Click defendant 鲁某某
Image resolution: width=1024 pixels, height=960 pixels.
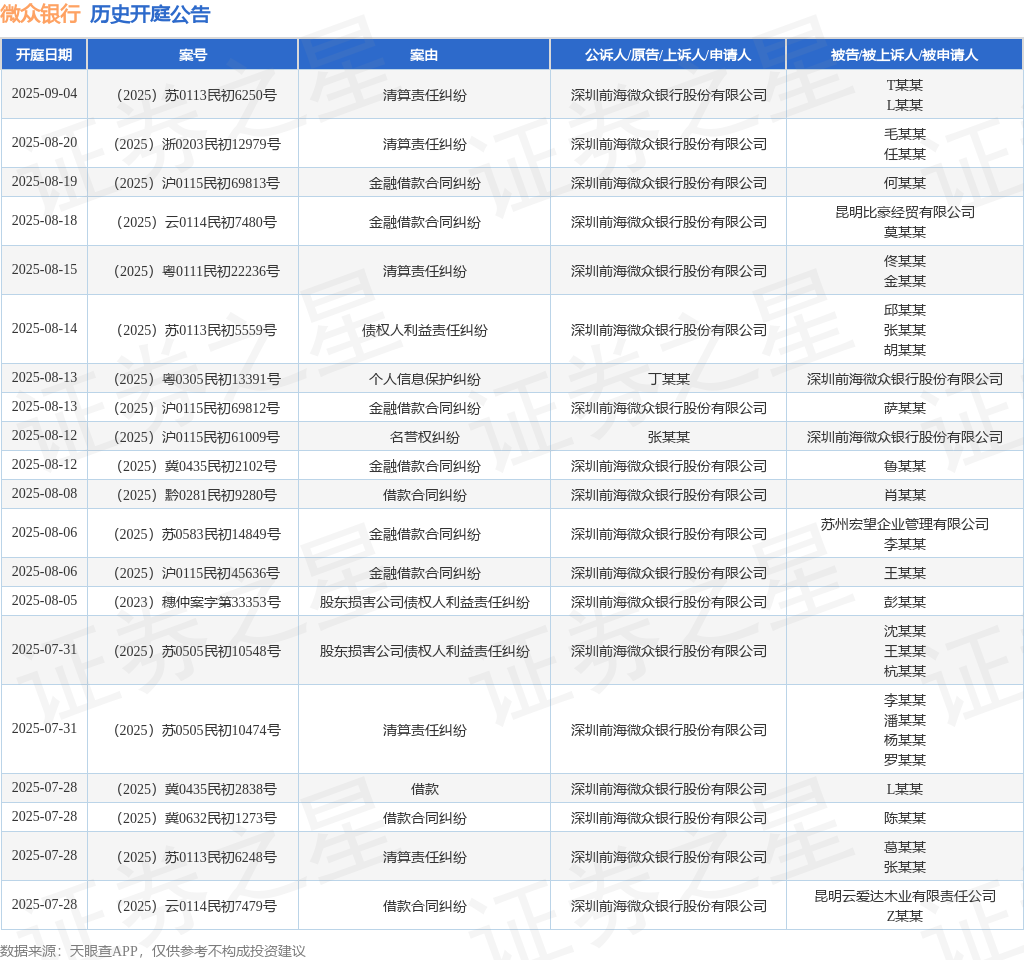point(904,466)
